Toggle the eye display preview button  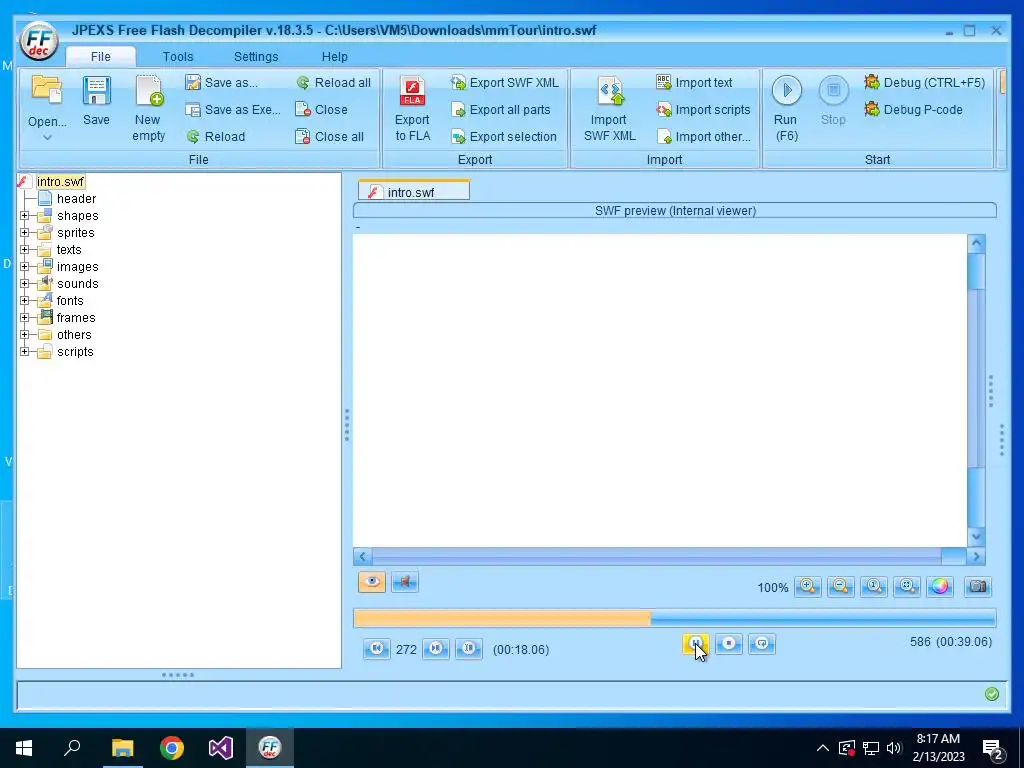[x=372, y=582]
